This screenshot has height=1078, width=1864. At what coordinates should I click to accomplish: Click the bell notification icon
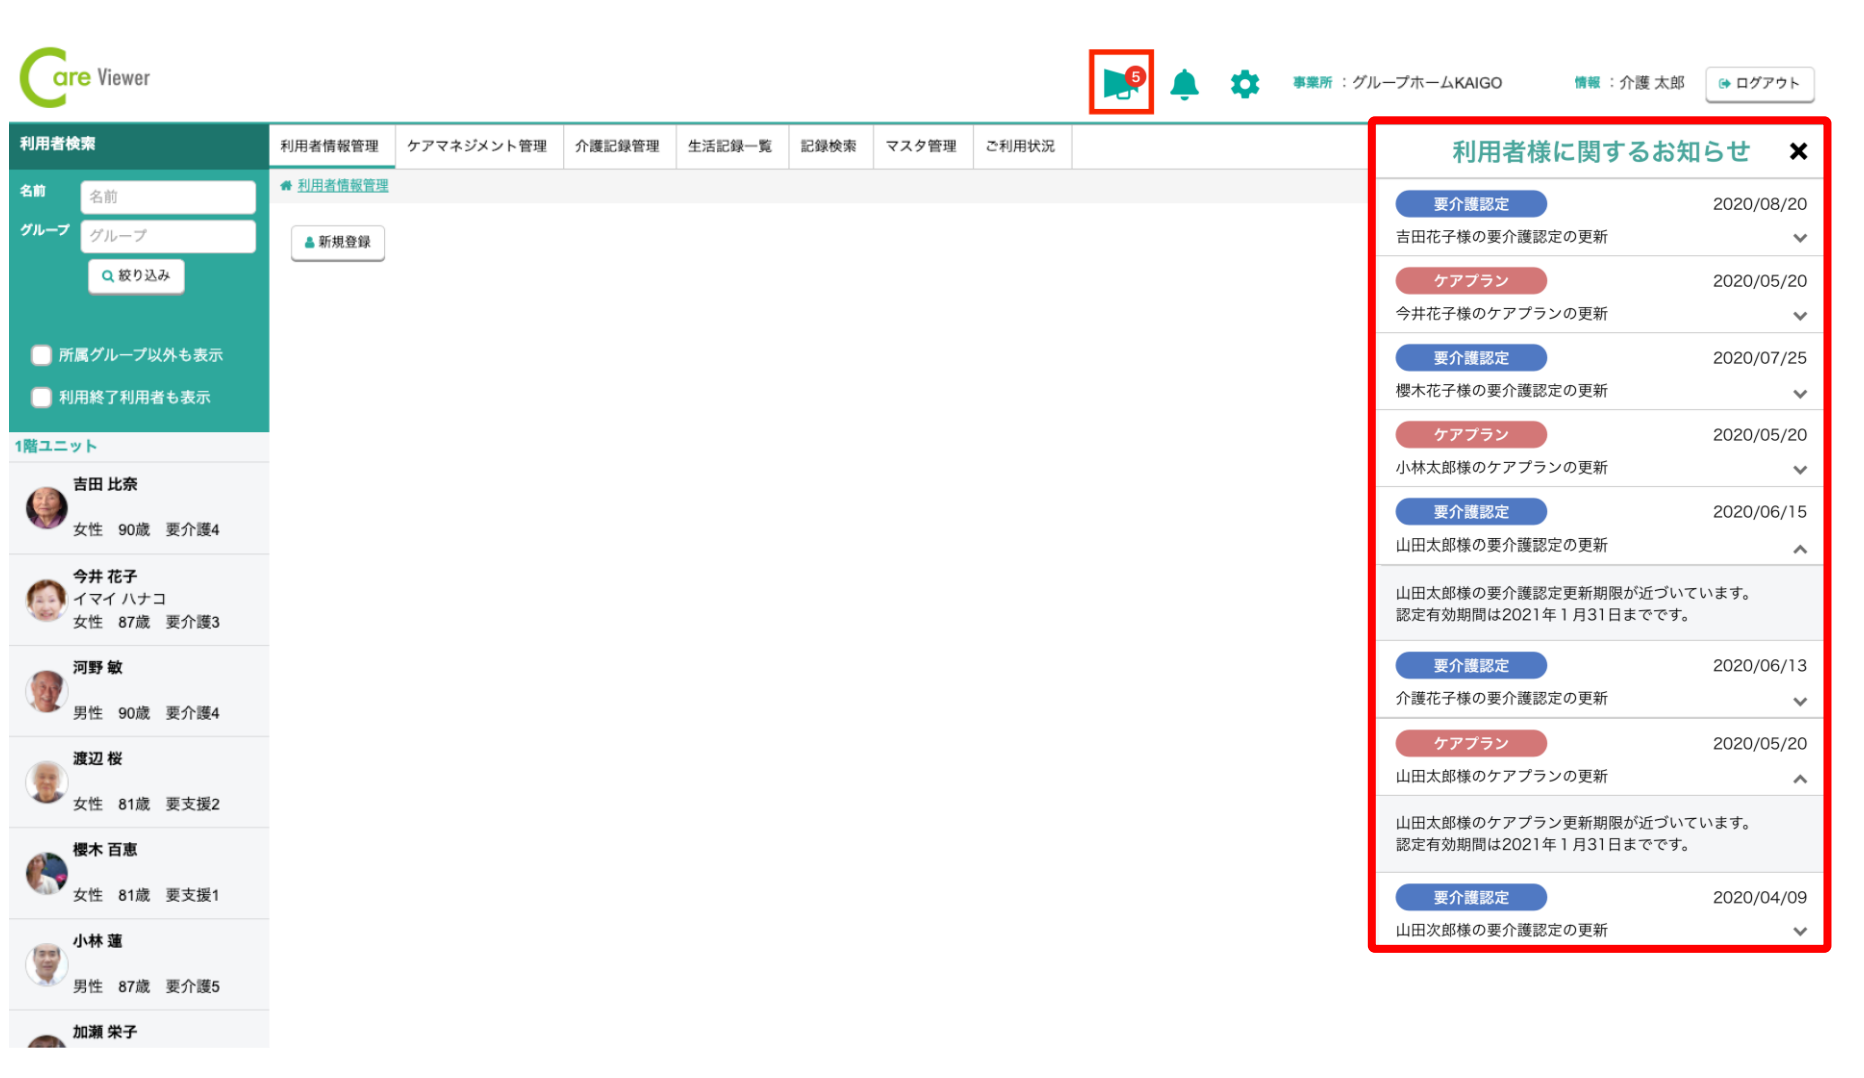[1184, 84]
